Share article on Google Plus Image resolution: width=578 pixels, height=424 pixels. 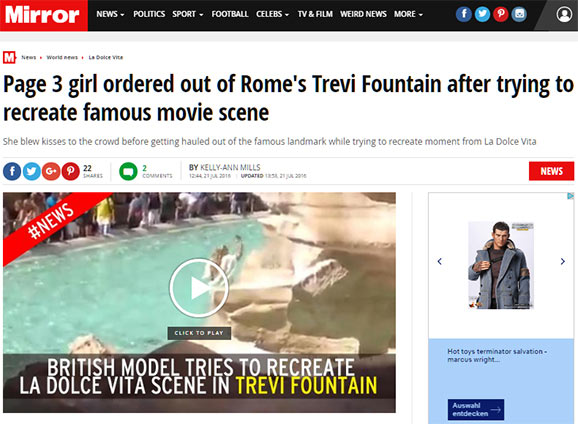[51, 171]
